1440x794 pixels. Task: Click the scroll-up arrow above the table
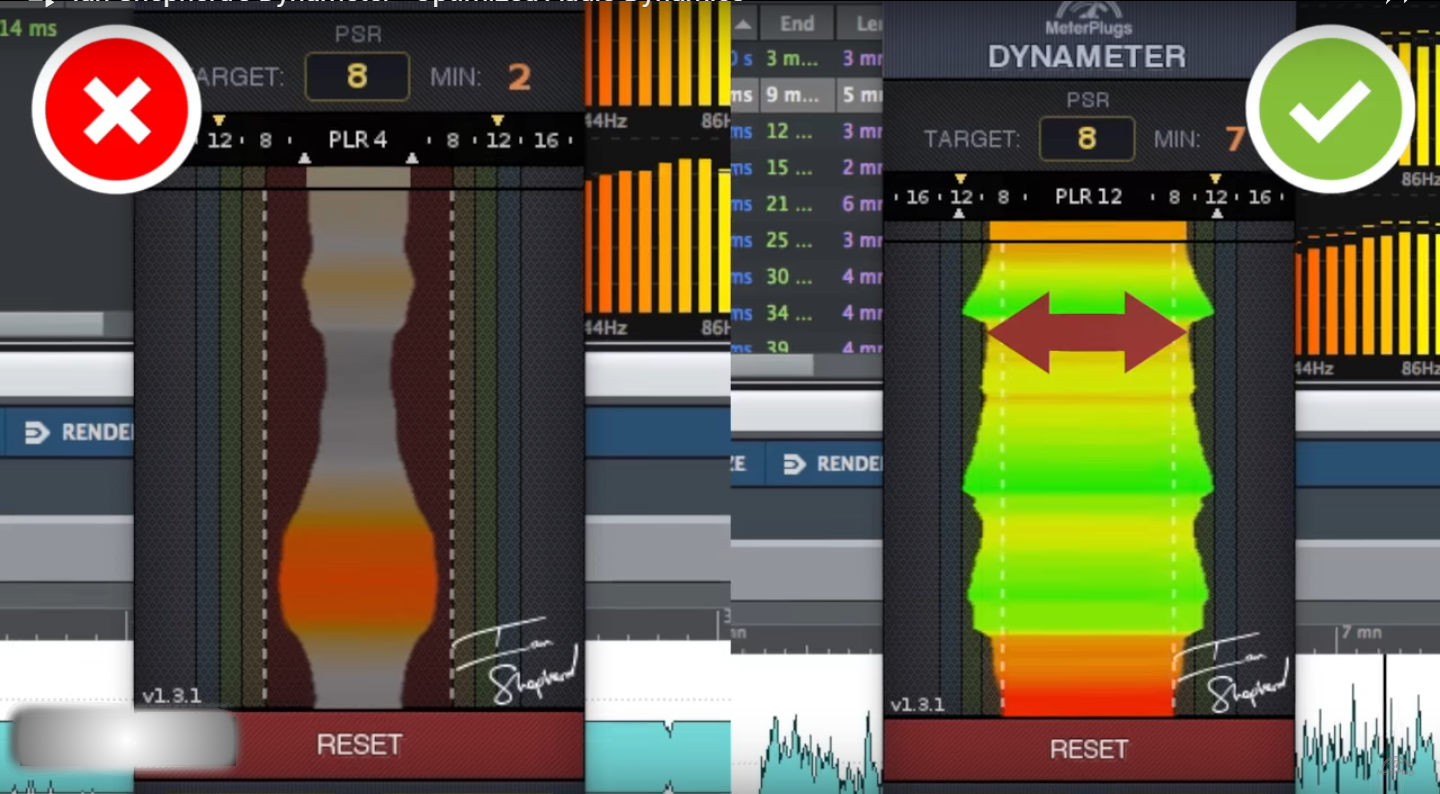pyautogui.click(x=741, y=24)
